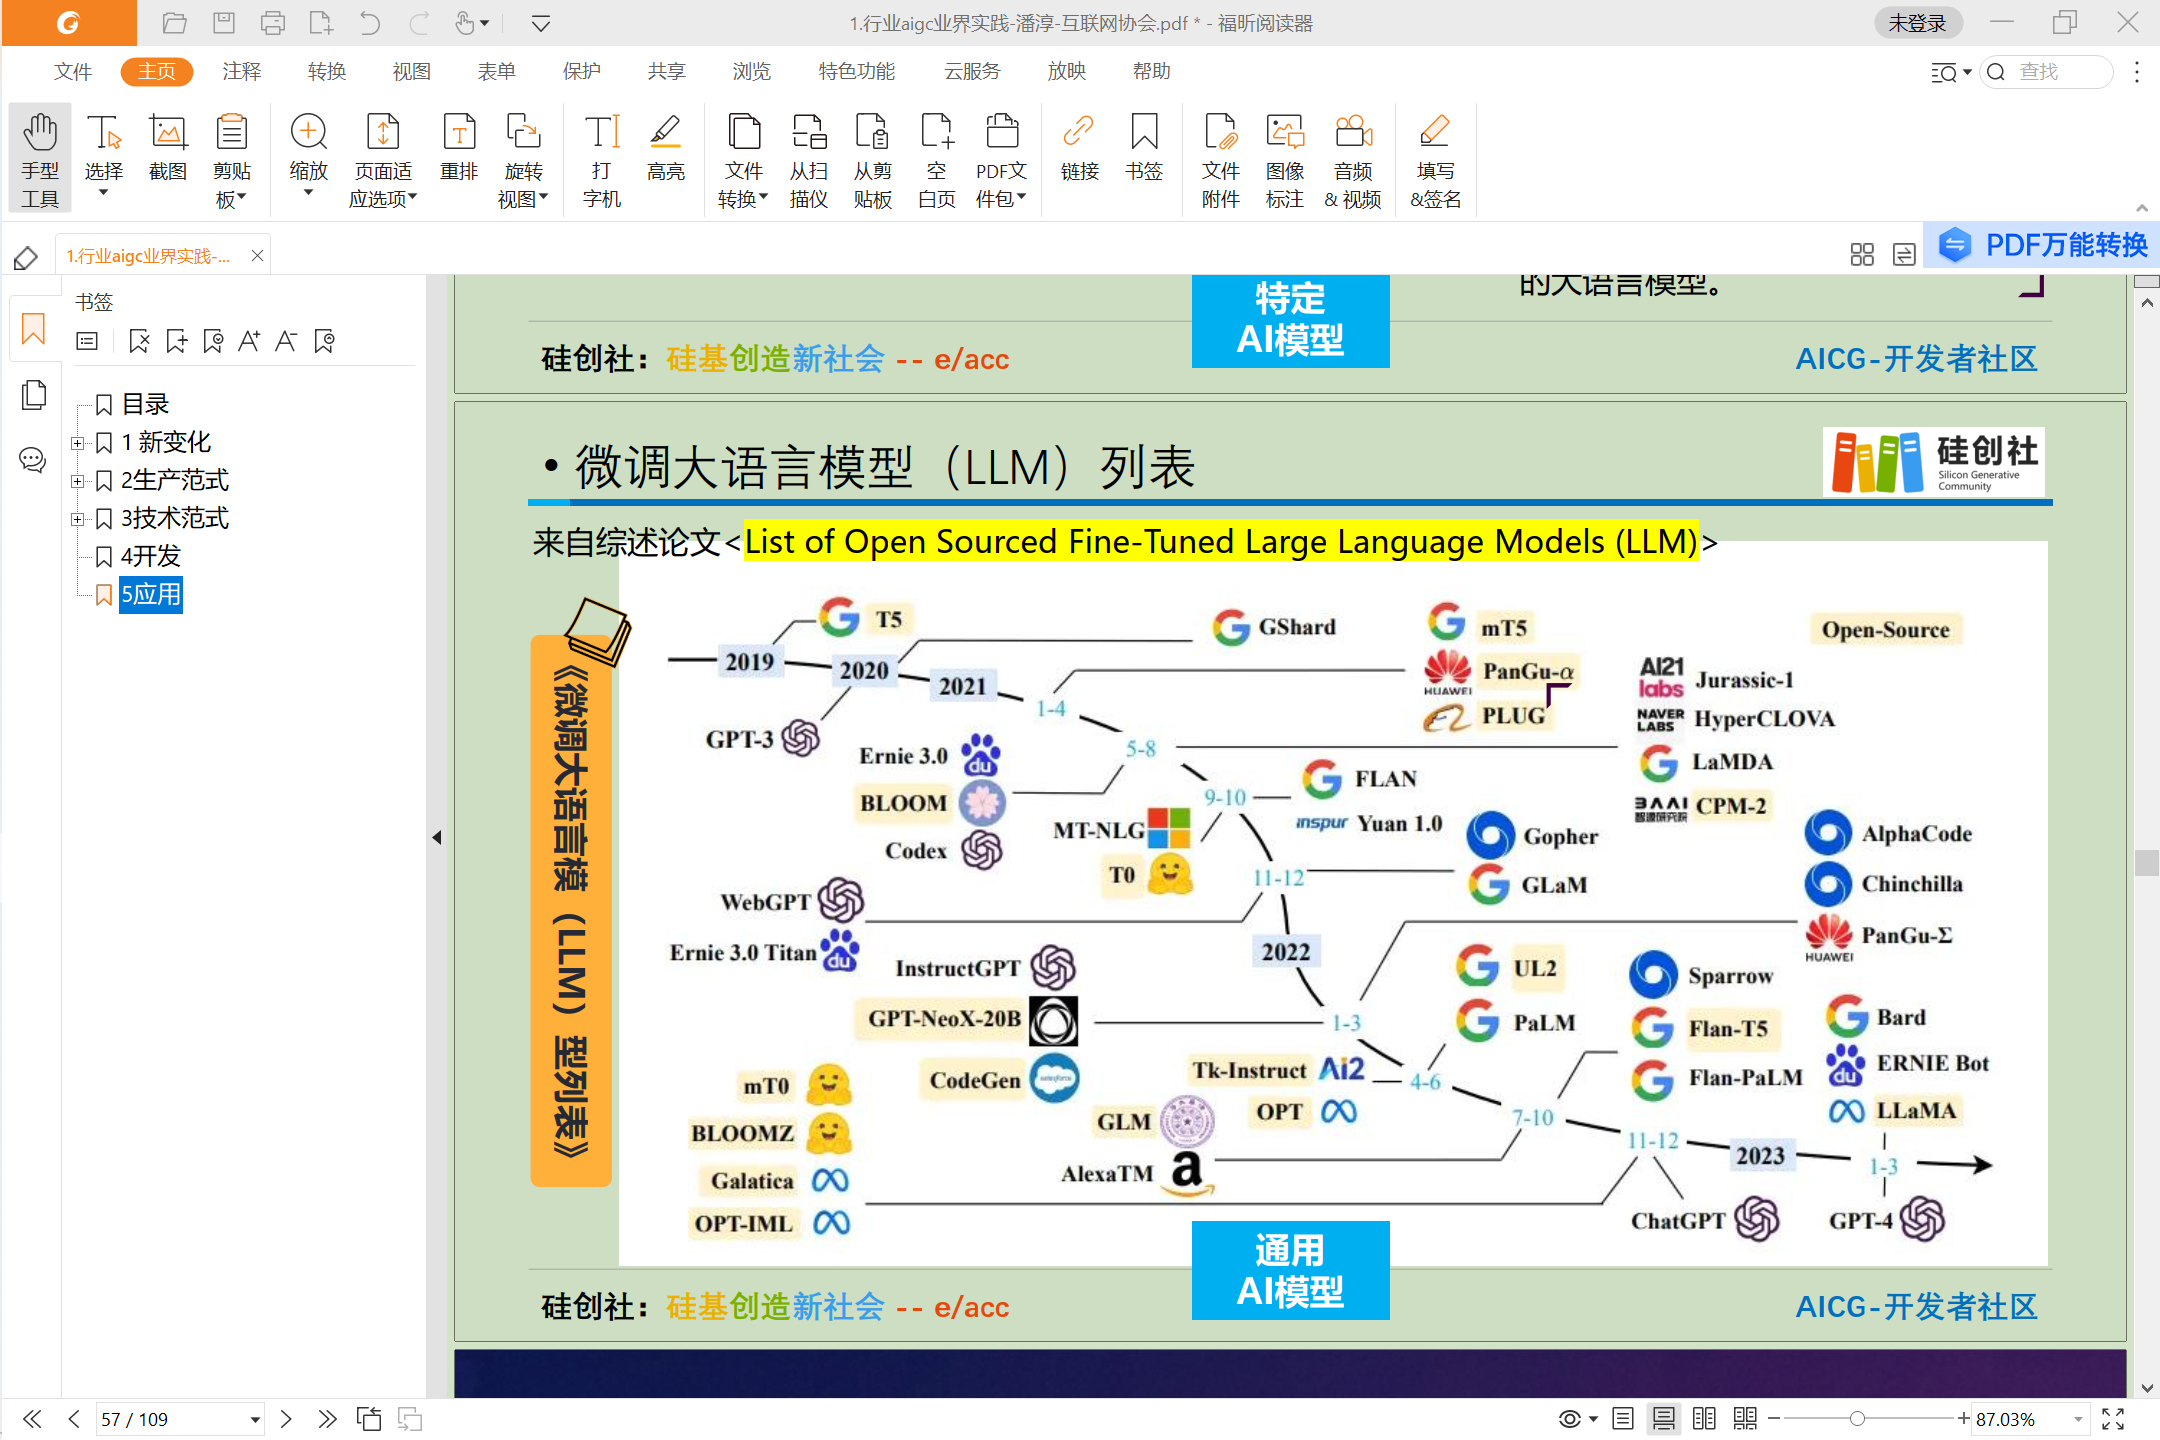Open PDF Portfolio tool

click(1001, 158)
